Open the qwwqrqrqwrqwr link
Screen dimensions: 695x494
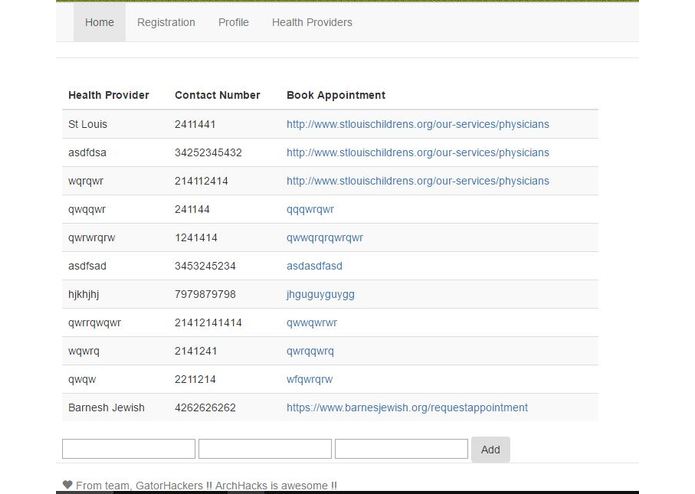[x=324, y=238]
